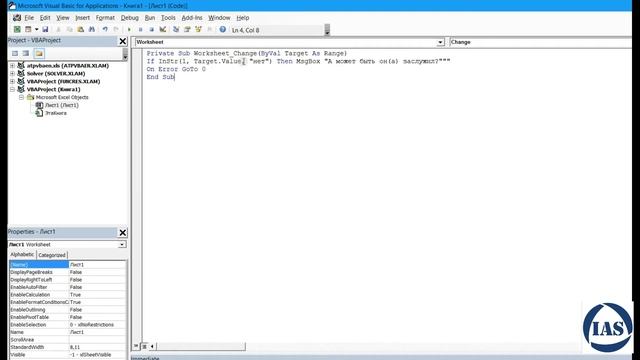
Task: Open the Edit menu
Action: pos(45,18)
